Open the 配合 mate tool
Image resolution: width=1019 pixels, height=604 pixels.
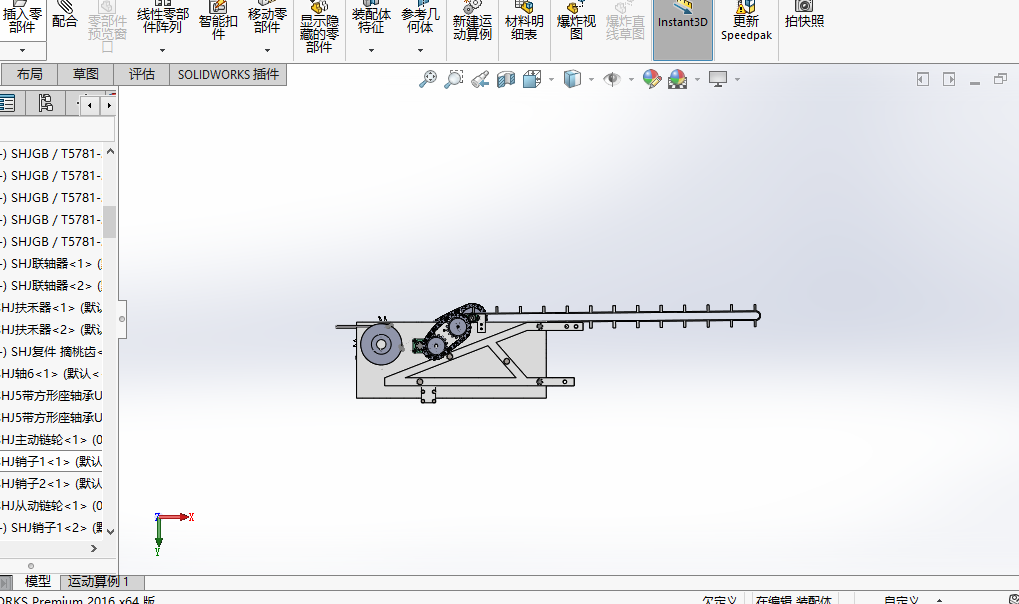tap(64, 16)
